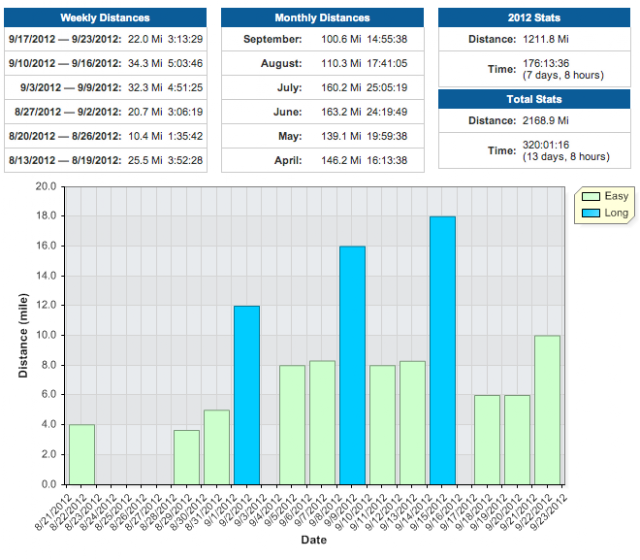This screenshot has width=640, height=560.
Task: Click the 9/23/2012 date axis label
Action: (x=549, y=513)
